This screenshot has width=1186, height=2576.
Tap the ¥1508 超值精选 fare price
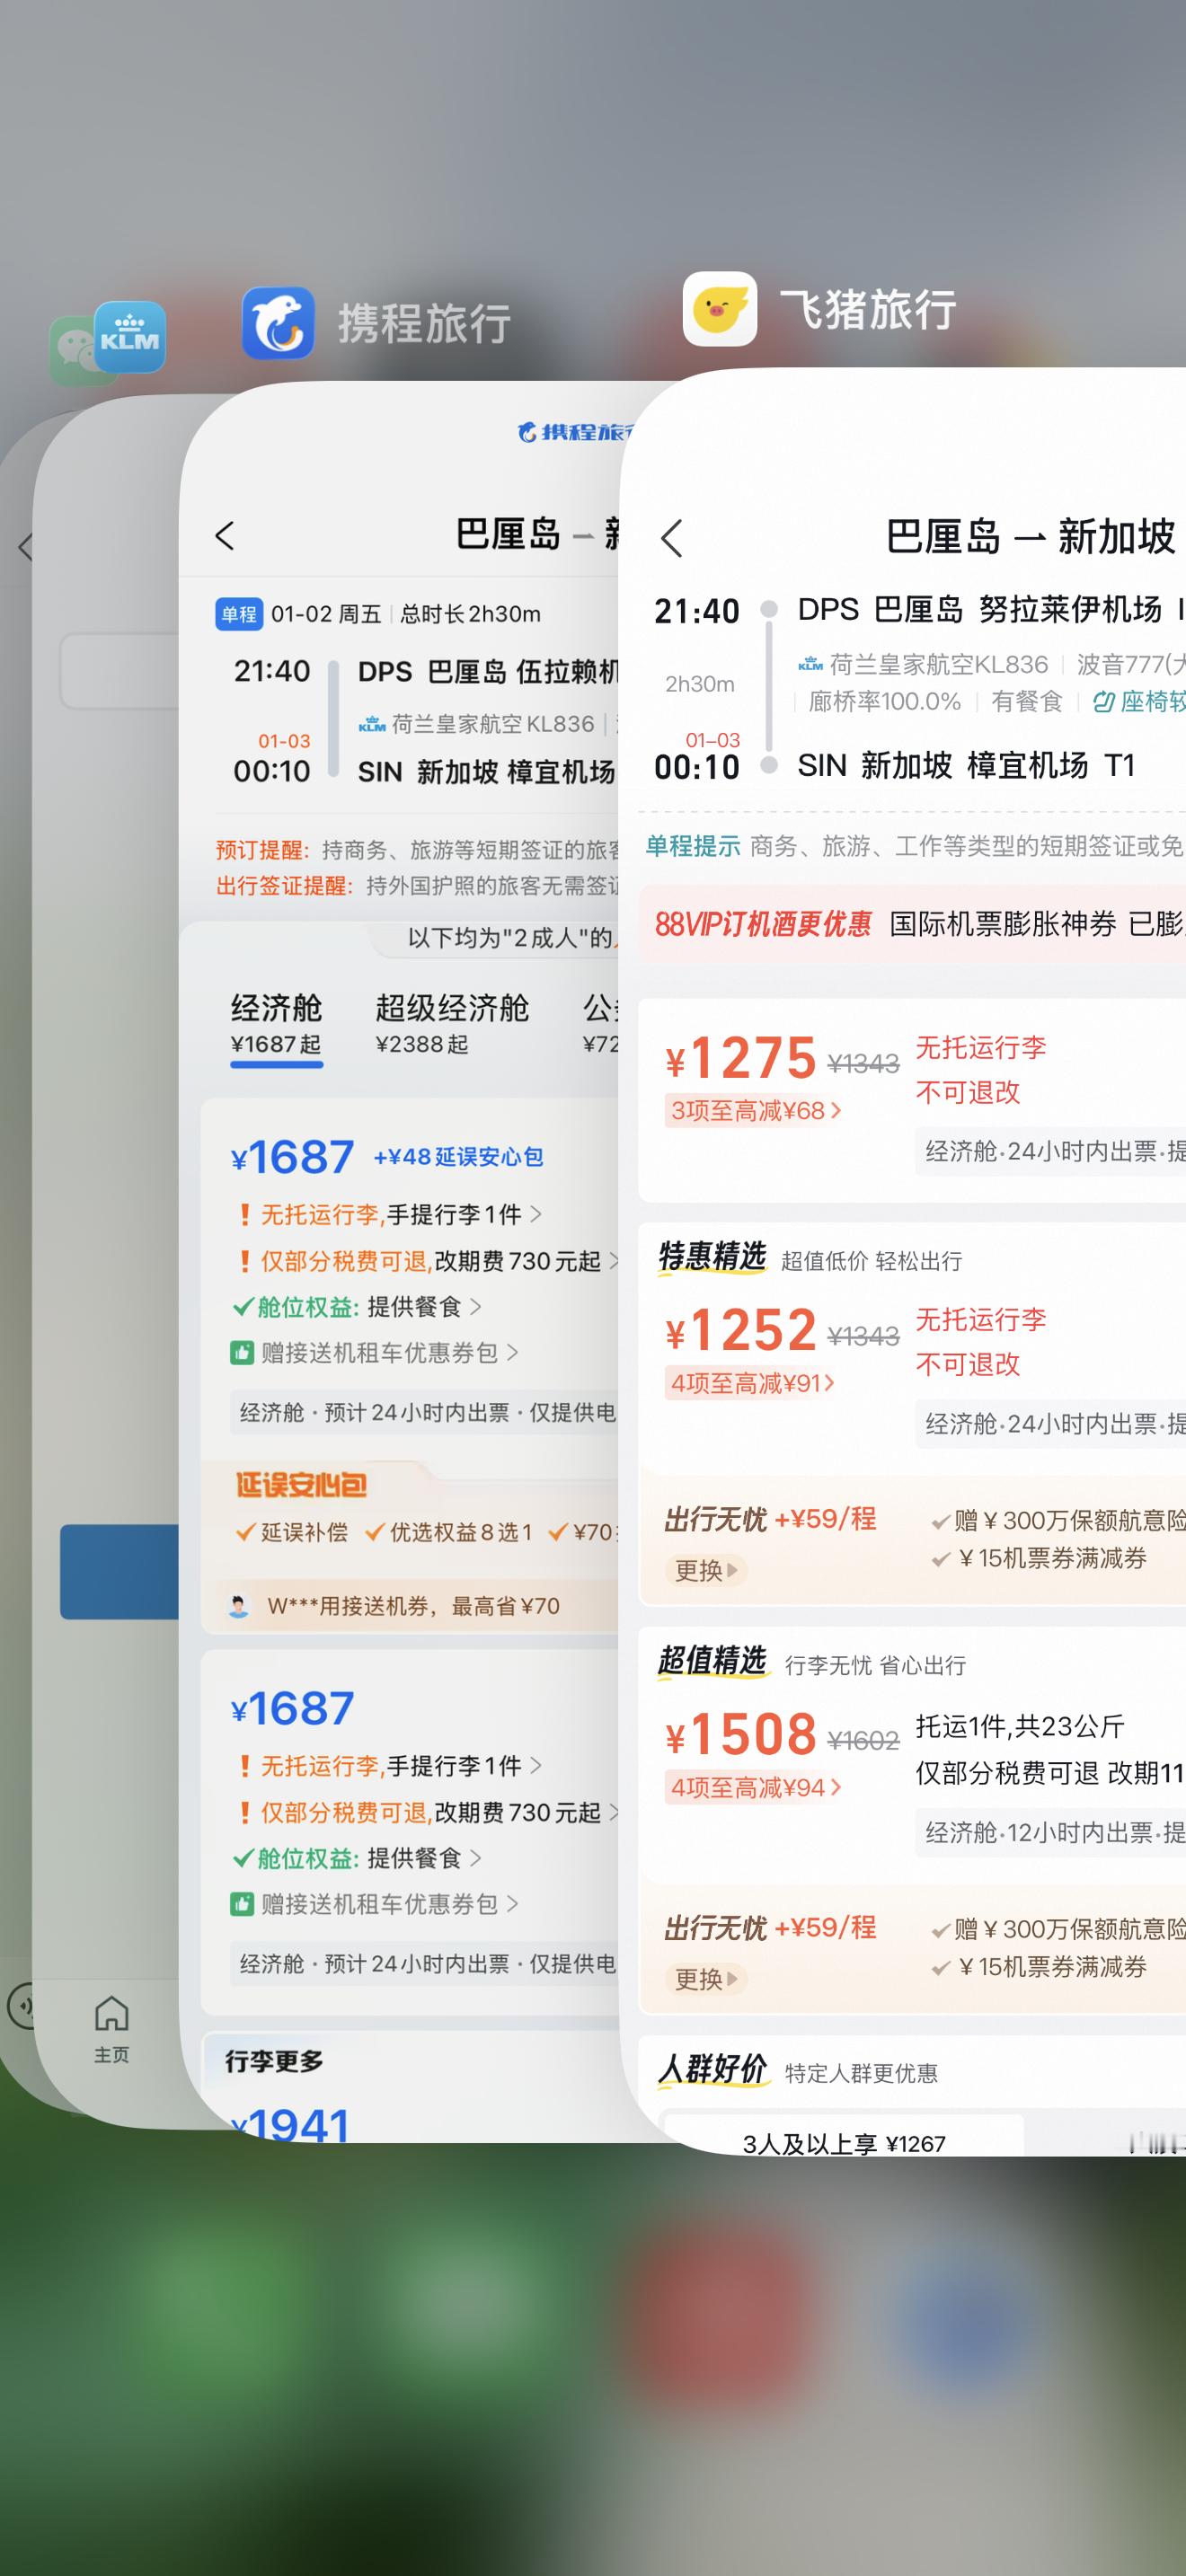coord(741,1734)
